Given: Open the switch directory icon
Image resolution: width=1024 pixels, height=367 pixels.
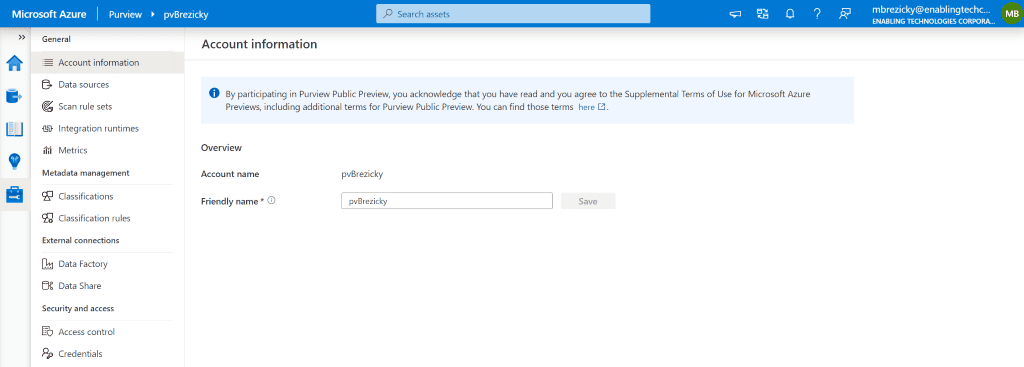Looking at the screenshot, I should click(763, 14).
